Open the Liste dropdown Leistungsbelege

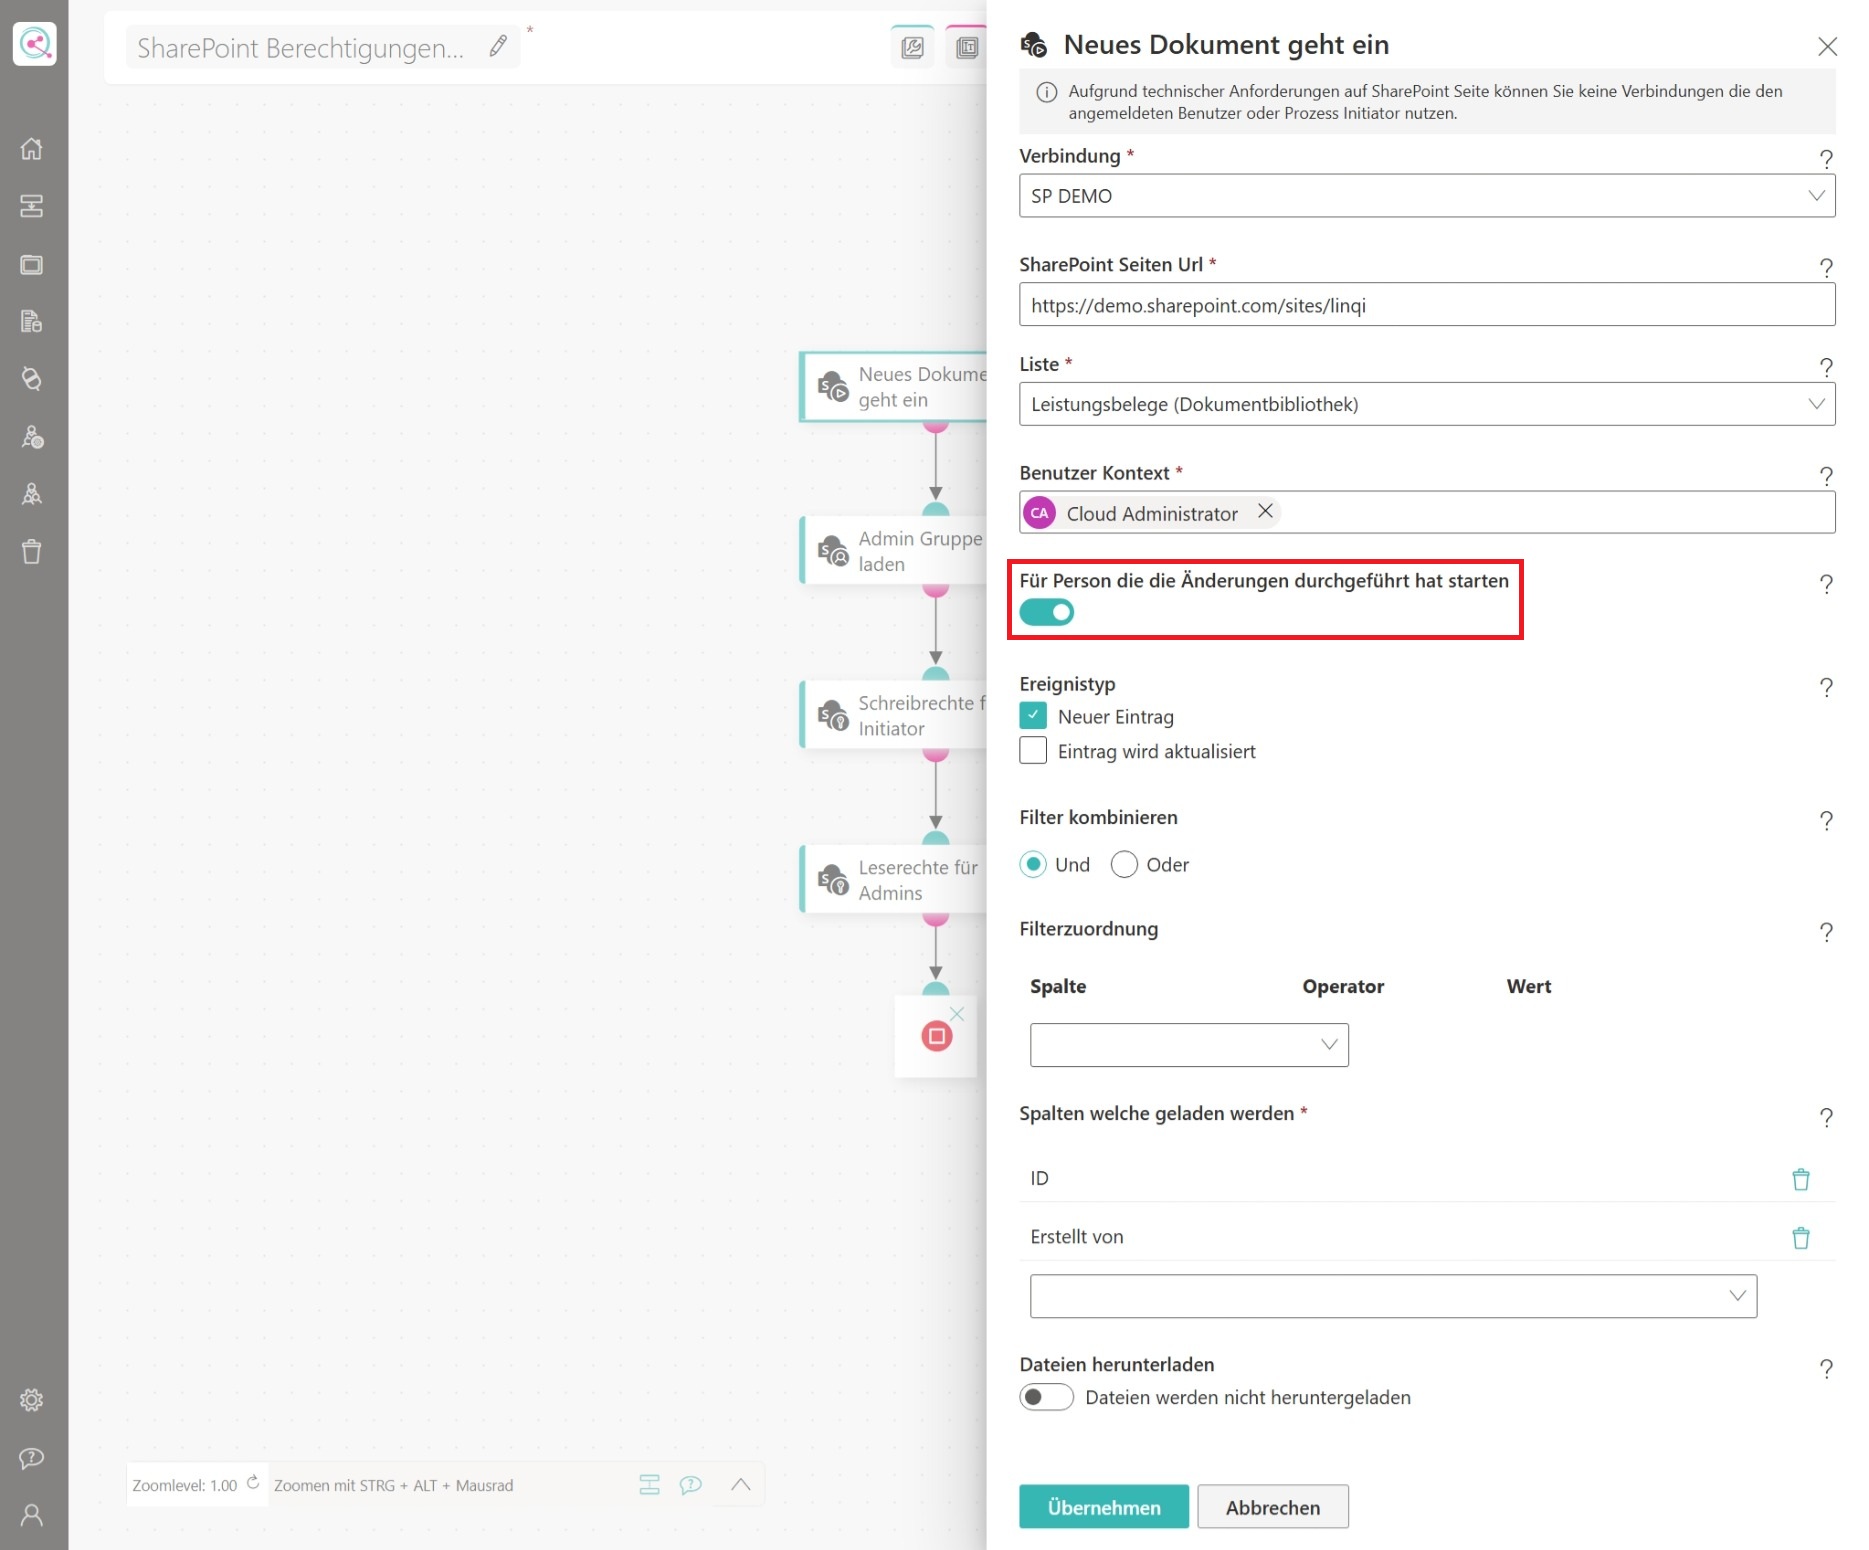tap(1427, 404)
